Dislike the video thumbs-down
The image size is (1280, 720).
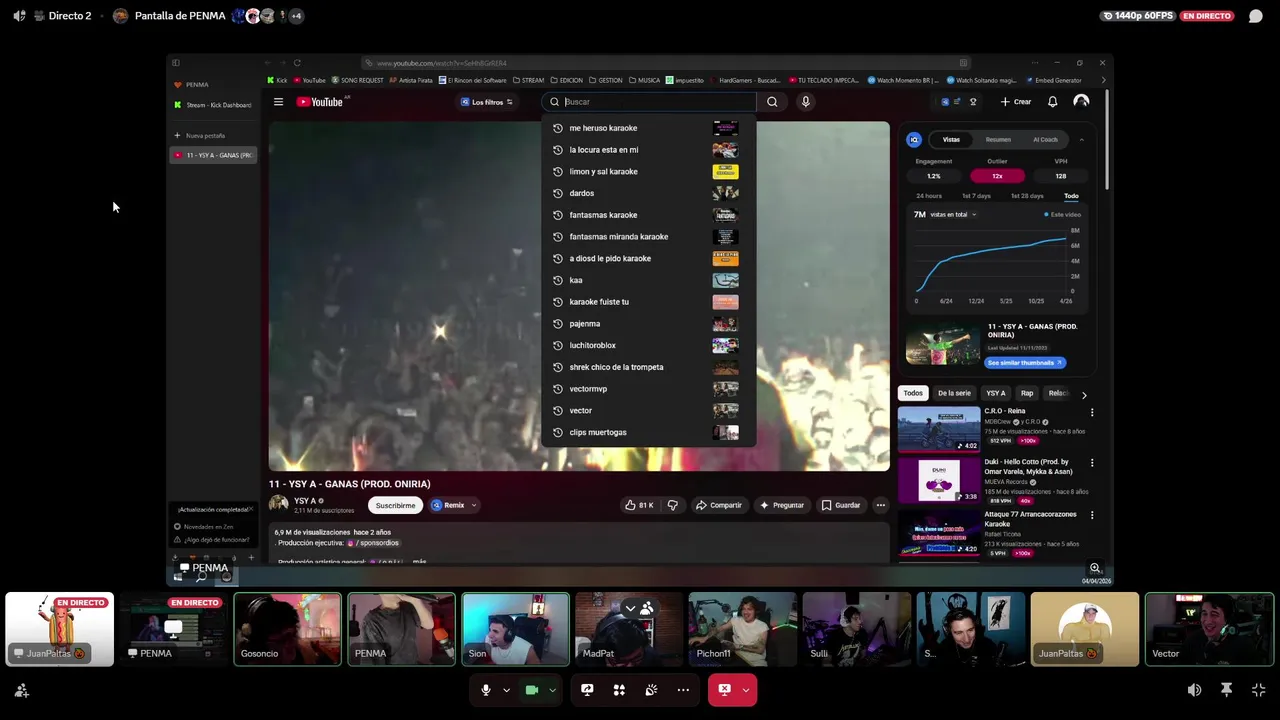pos(672,505)
